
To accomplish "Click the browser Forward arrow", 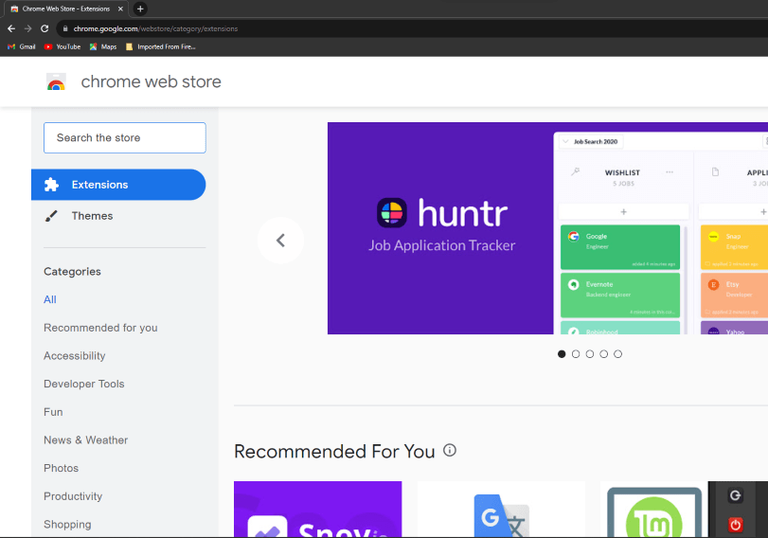I will 28,28.
